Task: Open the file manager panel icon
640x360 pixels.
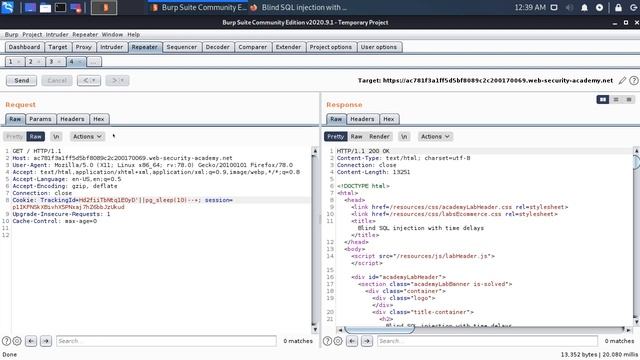Action: pyautogui.click(x=45, y=7)
